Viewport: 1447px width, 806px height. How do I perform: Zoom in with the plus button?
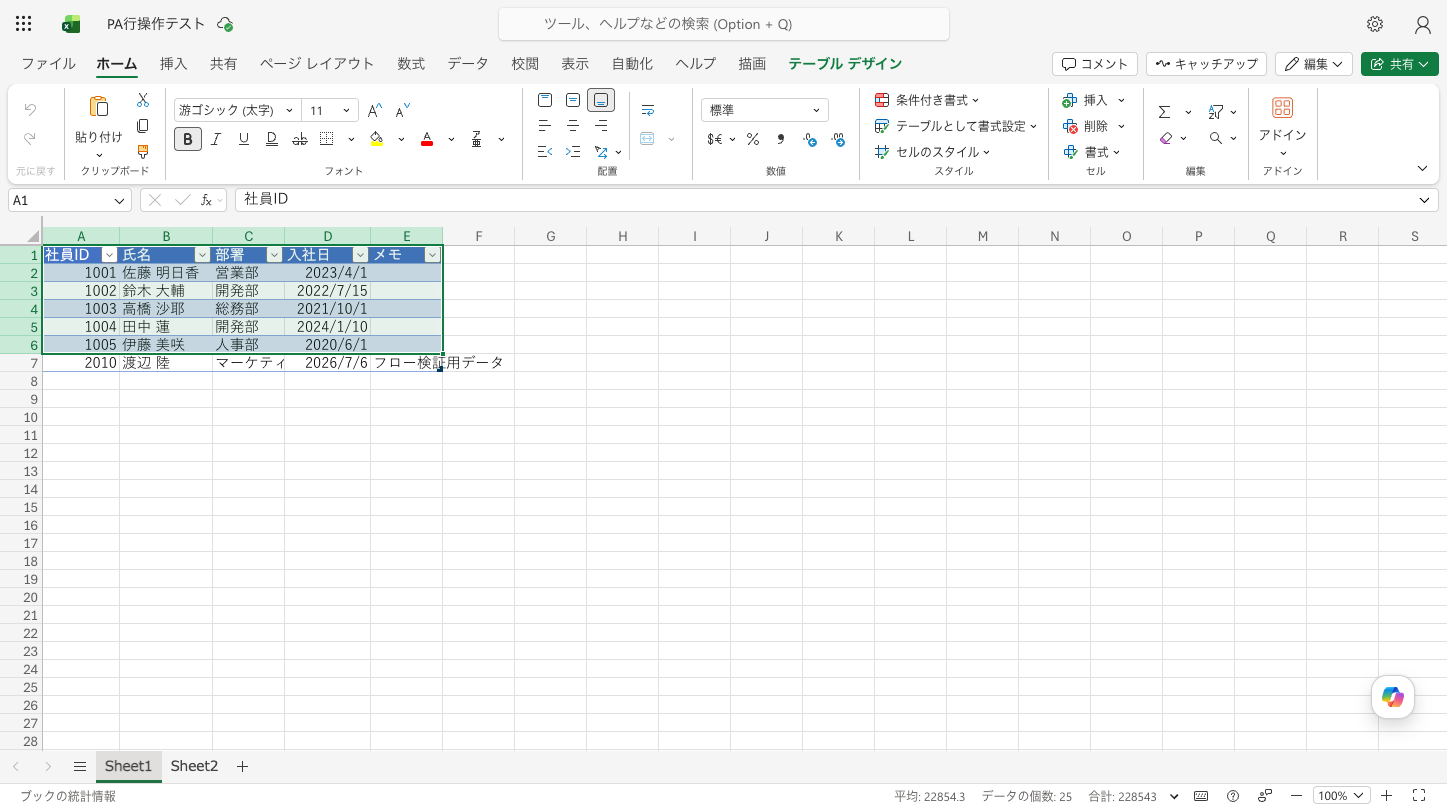click(1386, 796)
